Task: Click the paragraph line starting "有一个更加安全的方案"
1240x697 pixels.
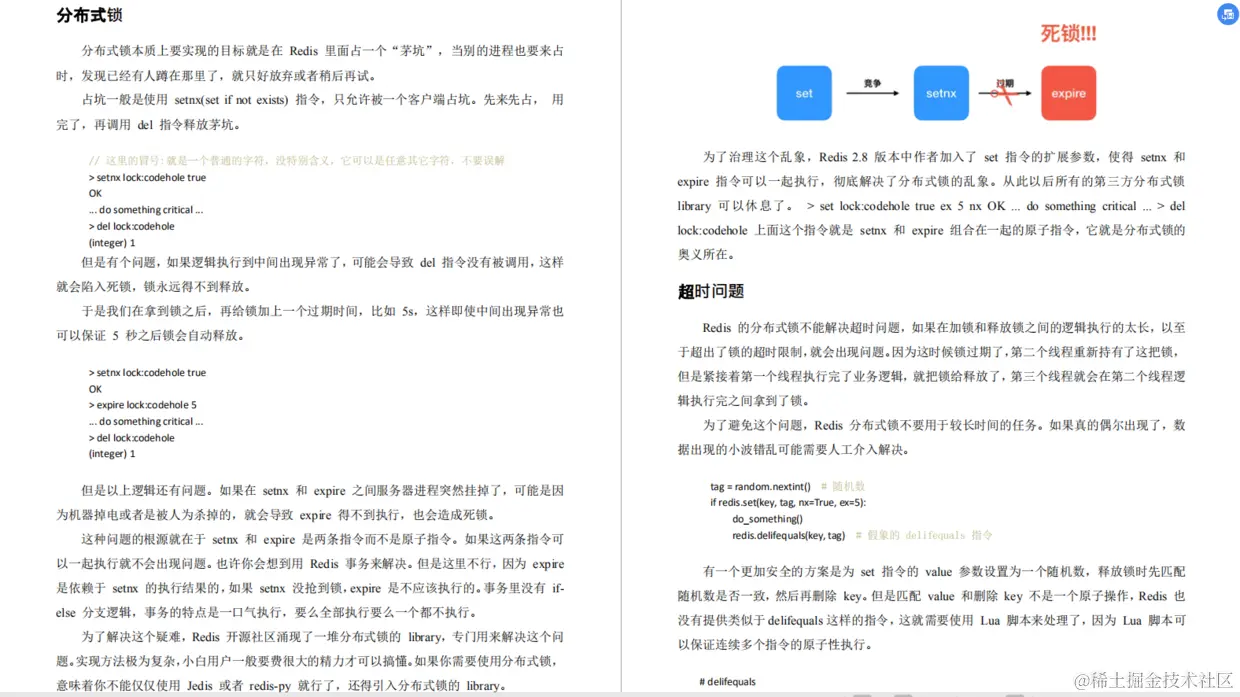Action: (x=944, y=572)
